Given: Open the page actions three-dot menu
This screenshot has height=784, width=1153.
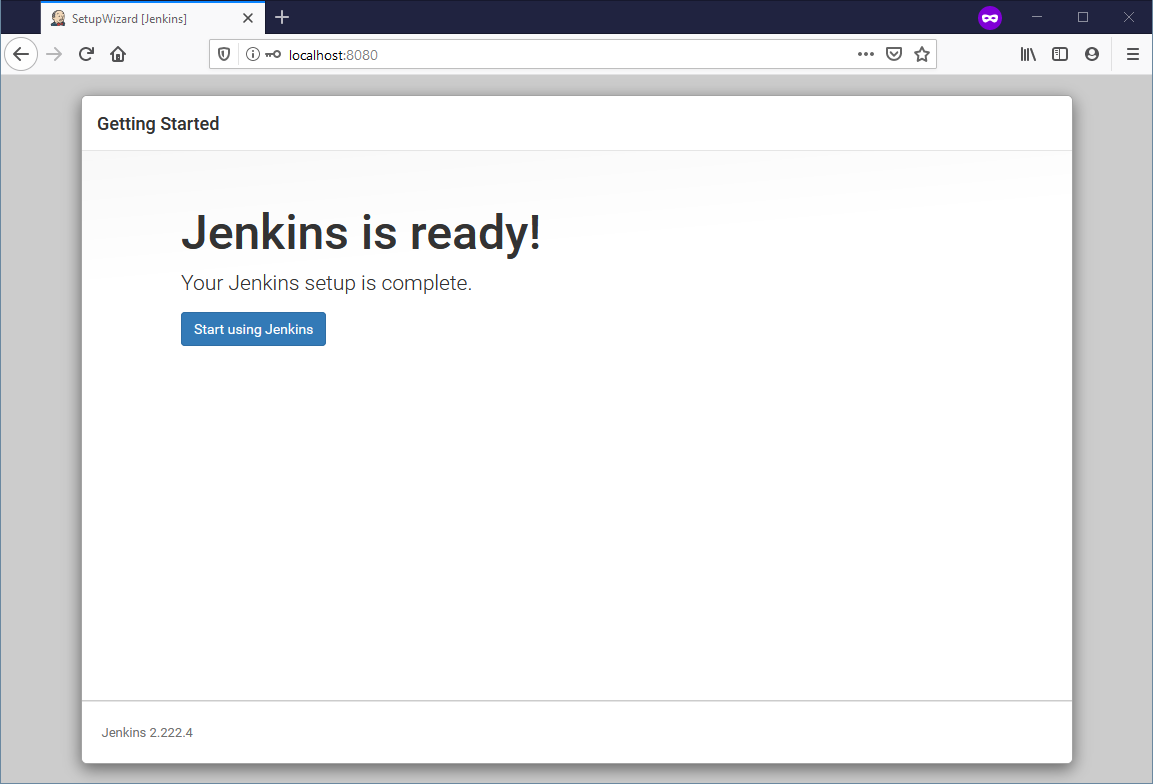Looking at the screenshot, I should [x=866, y=54].
